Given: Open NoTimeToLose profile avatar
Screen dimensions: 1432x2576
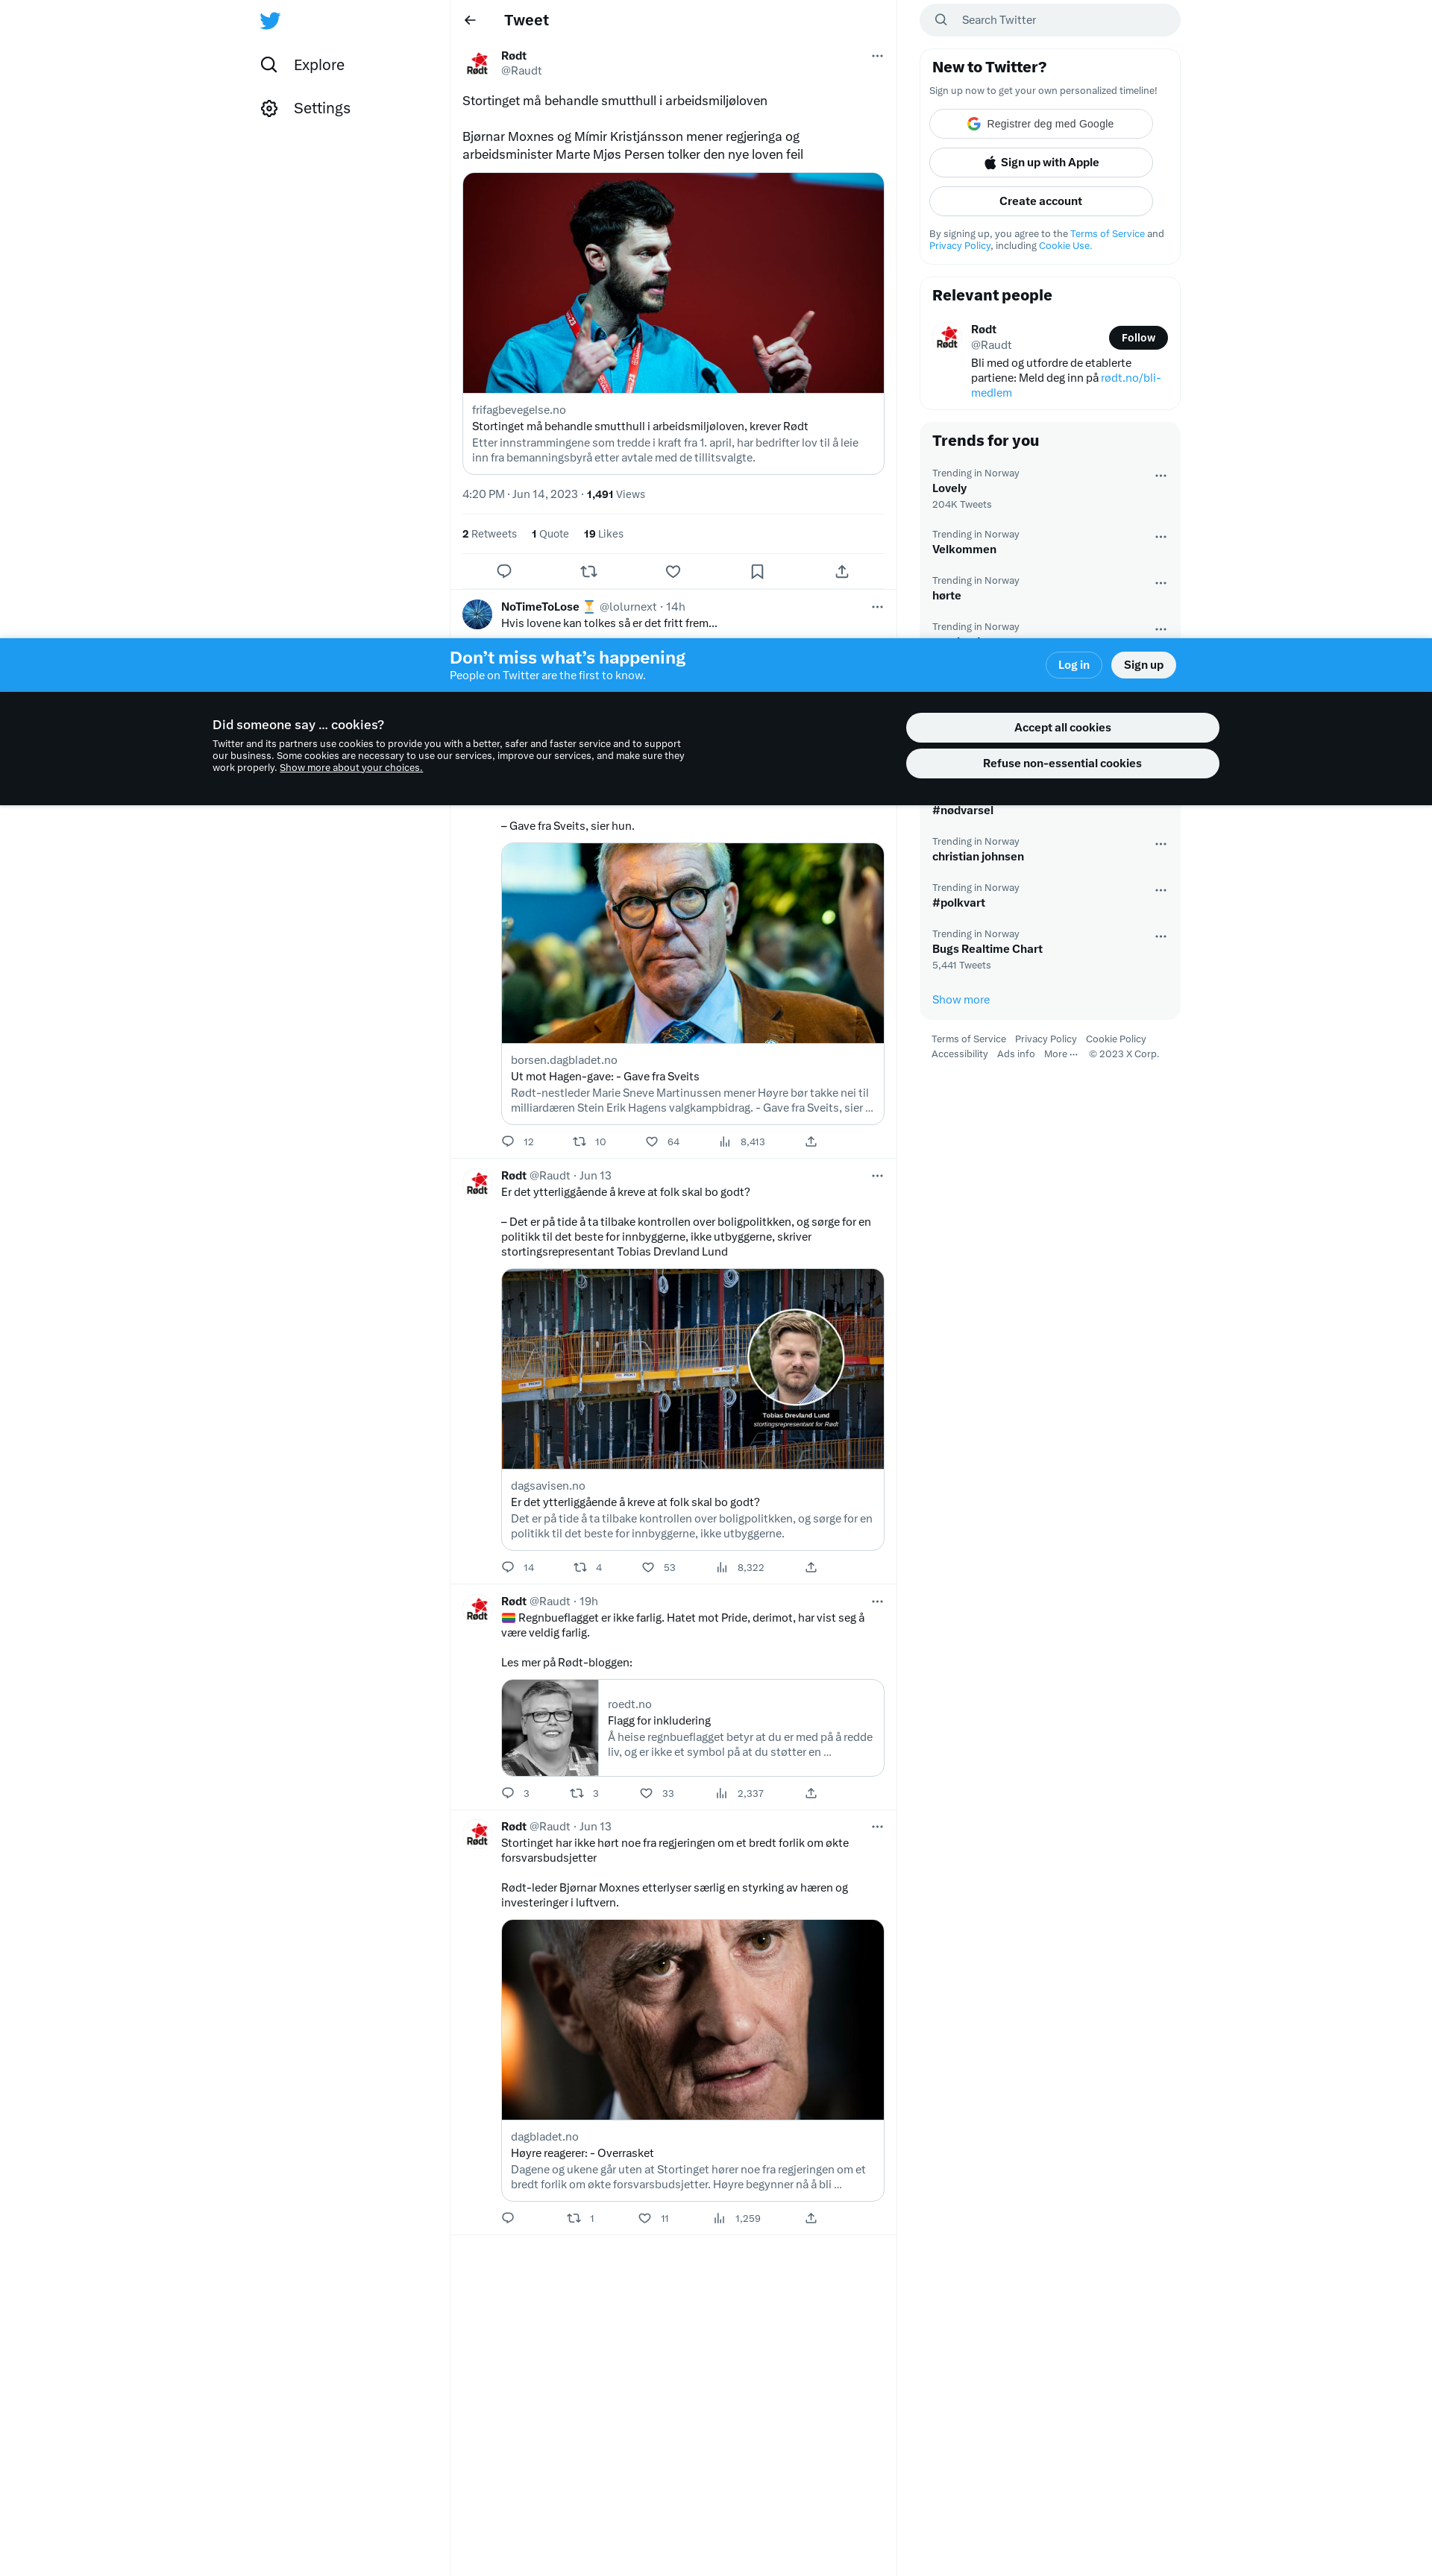Looking at the screenshot, I should tap(477, 614).
